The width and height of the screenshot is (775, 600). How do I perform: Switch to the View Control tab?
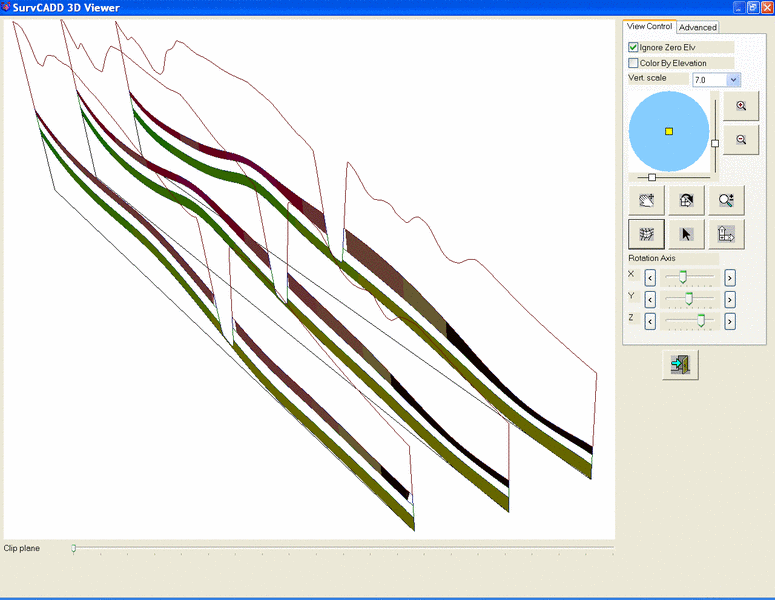click(x=649, y=26)
